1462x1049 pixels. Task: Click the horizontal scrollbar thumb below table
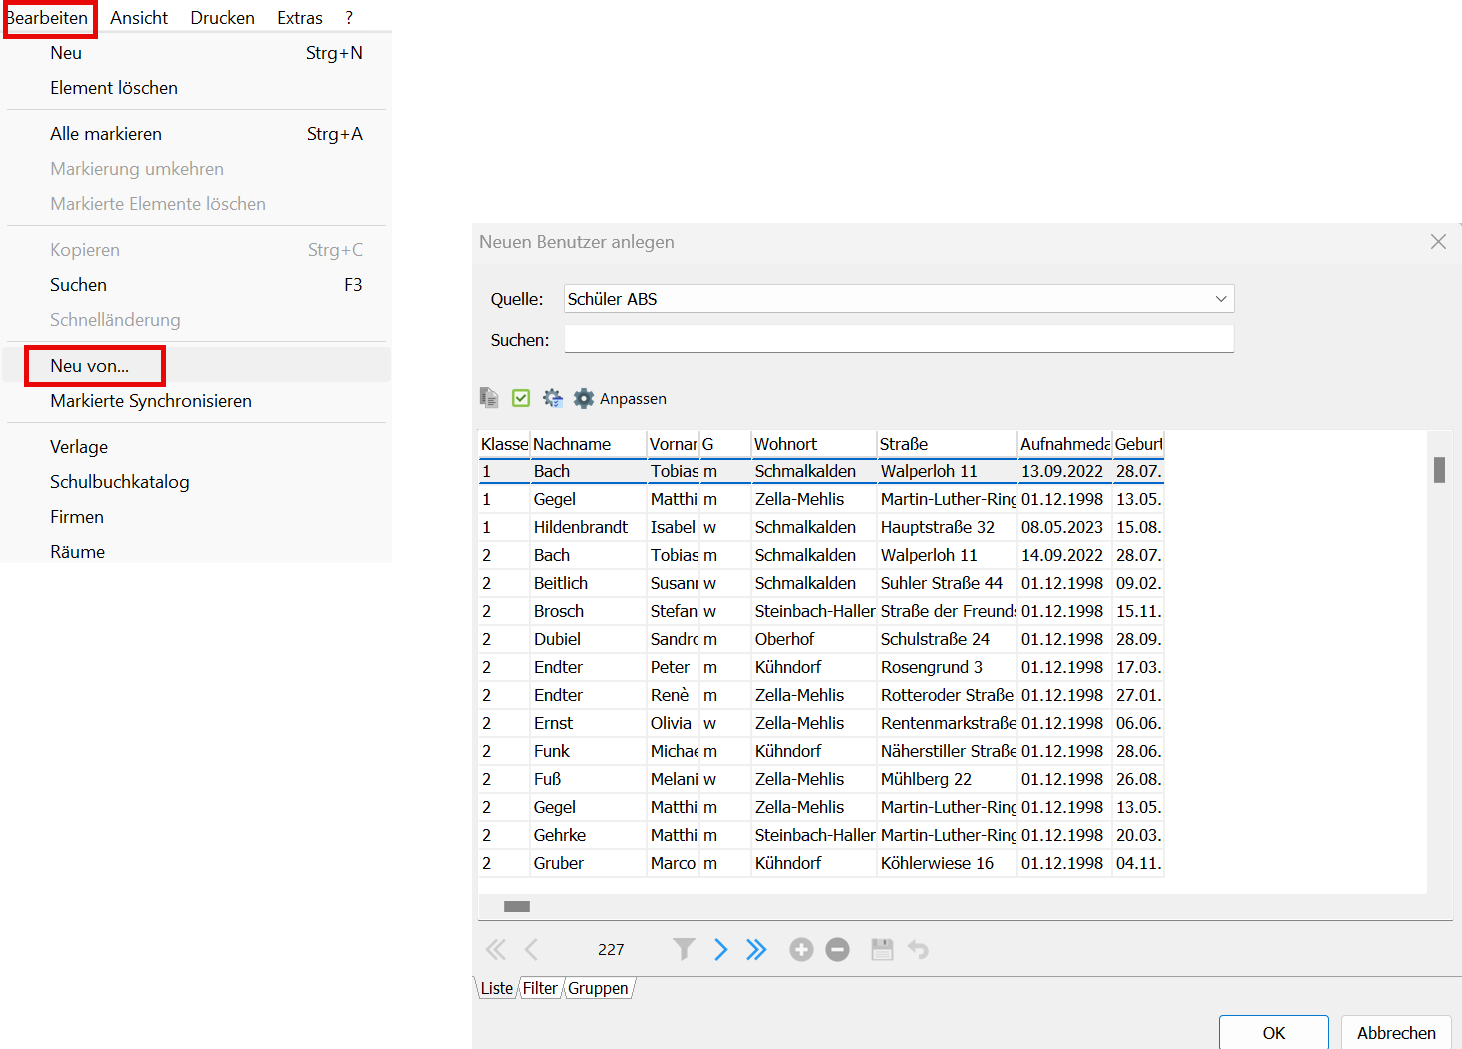pyautogui.click(x=517, y=906)
